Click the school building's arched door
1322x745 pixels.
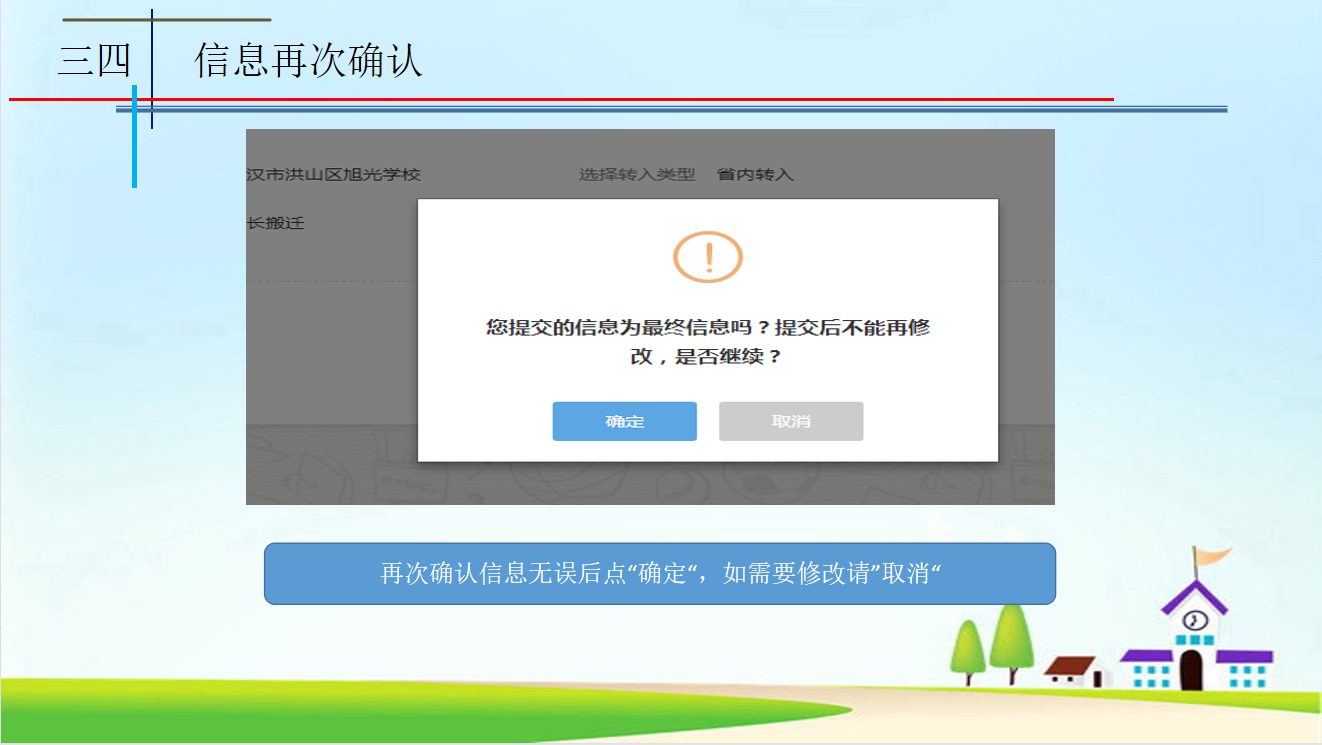(x=1190, y=669)
